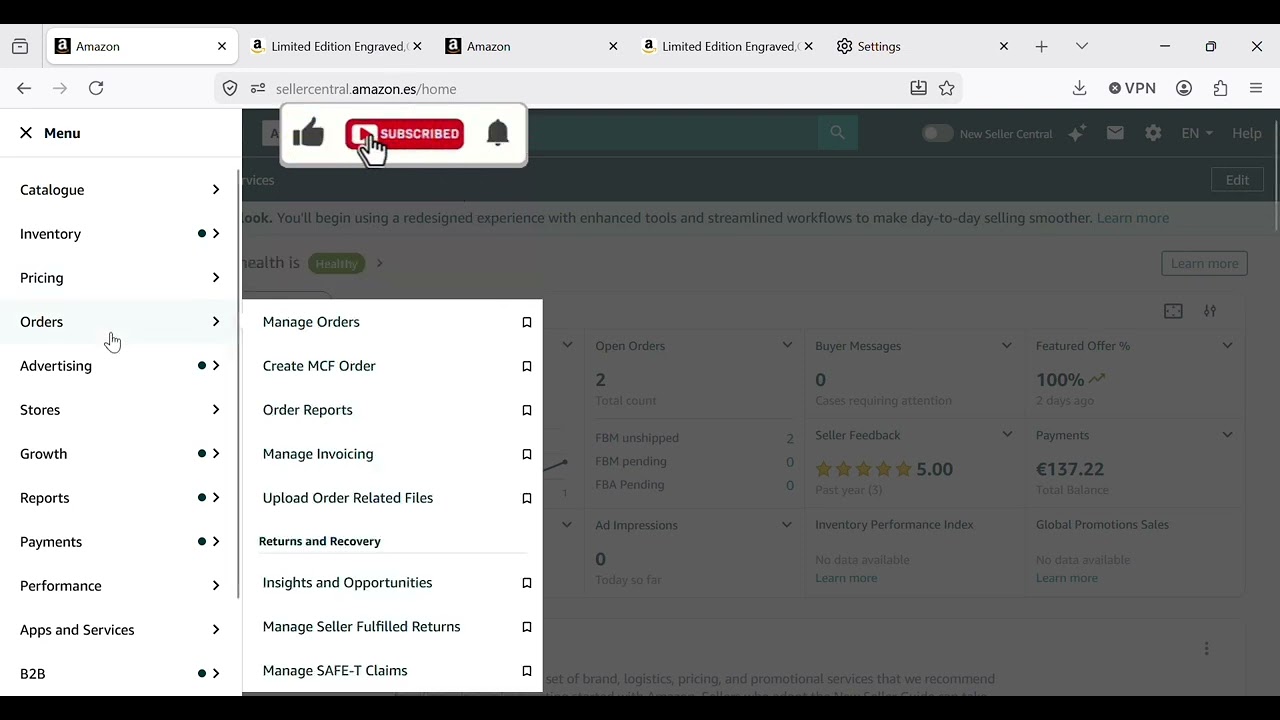This screenshot has height=720, width=1280.
Task: Expand the Reports menu section
Action: 120,498
